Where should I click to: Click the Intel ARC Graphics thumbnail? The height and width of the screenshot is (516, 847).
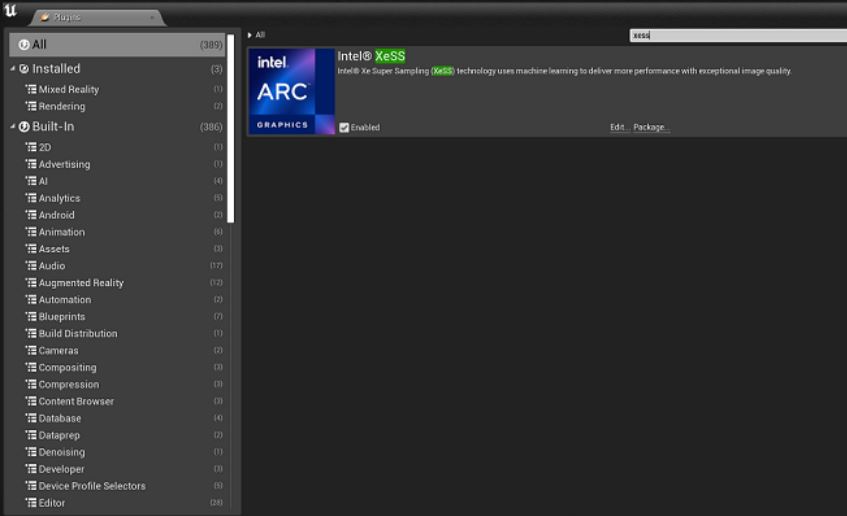[x=292, y=91]
